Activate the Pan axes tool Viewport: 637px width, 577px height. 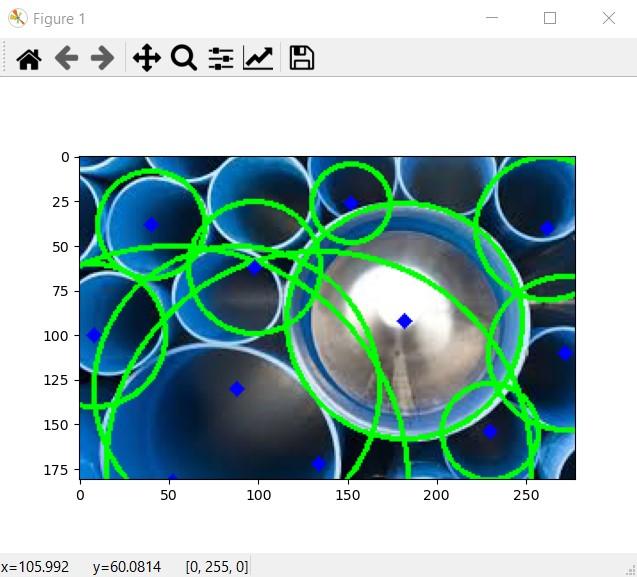click(x=147, y=58)
